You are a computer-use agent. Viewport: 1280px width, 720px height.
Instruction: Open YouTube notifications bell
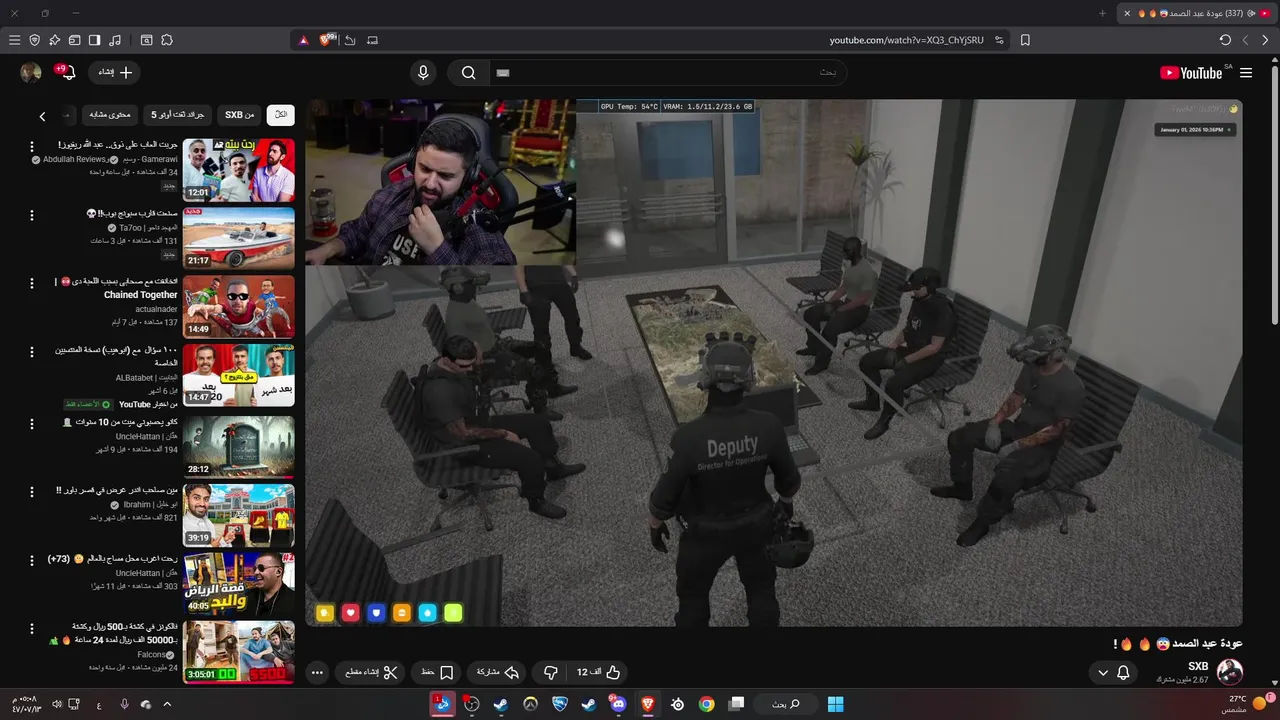pos(67,72)
